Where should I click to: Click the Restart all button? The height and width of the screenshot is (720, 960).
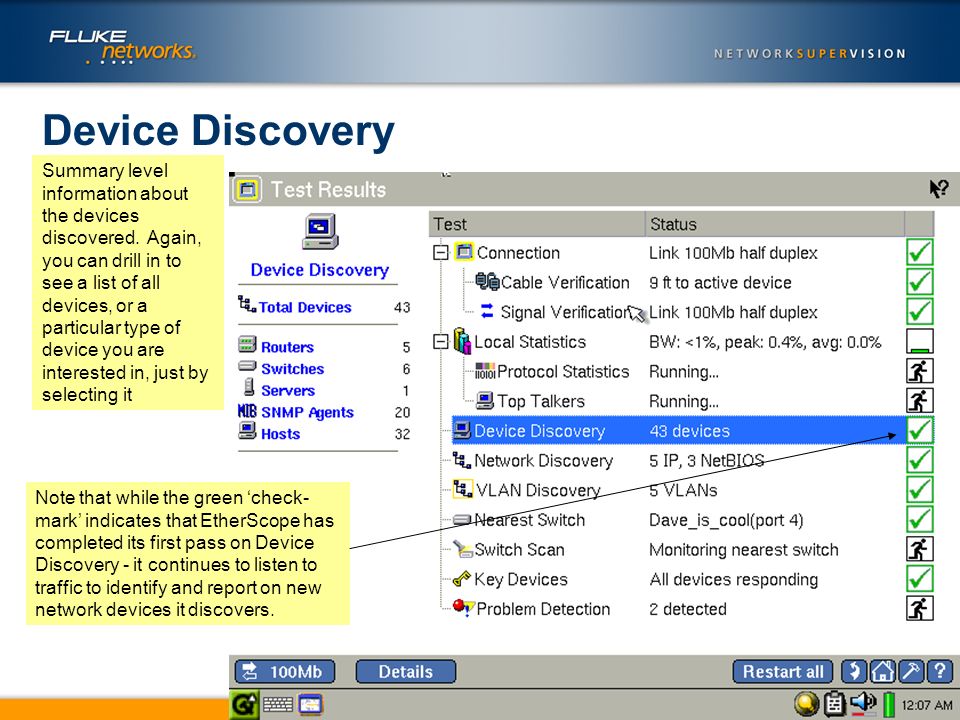(782, 672)
